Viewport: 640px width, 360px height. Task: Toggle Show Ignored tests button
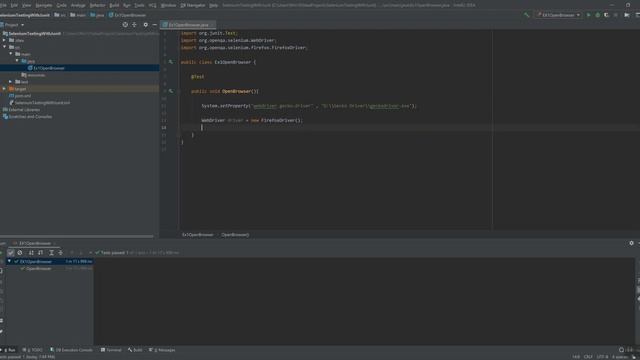pyautogui.click(x=20, y=253)
